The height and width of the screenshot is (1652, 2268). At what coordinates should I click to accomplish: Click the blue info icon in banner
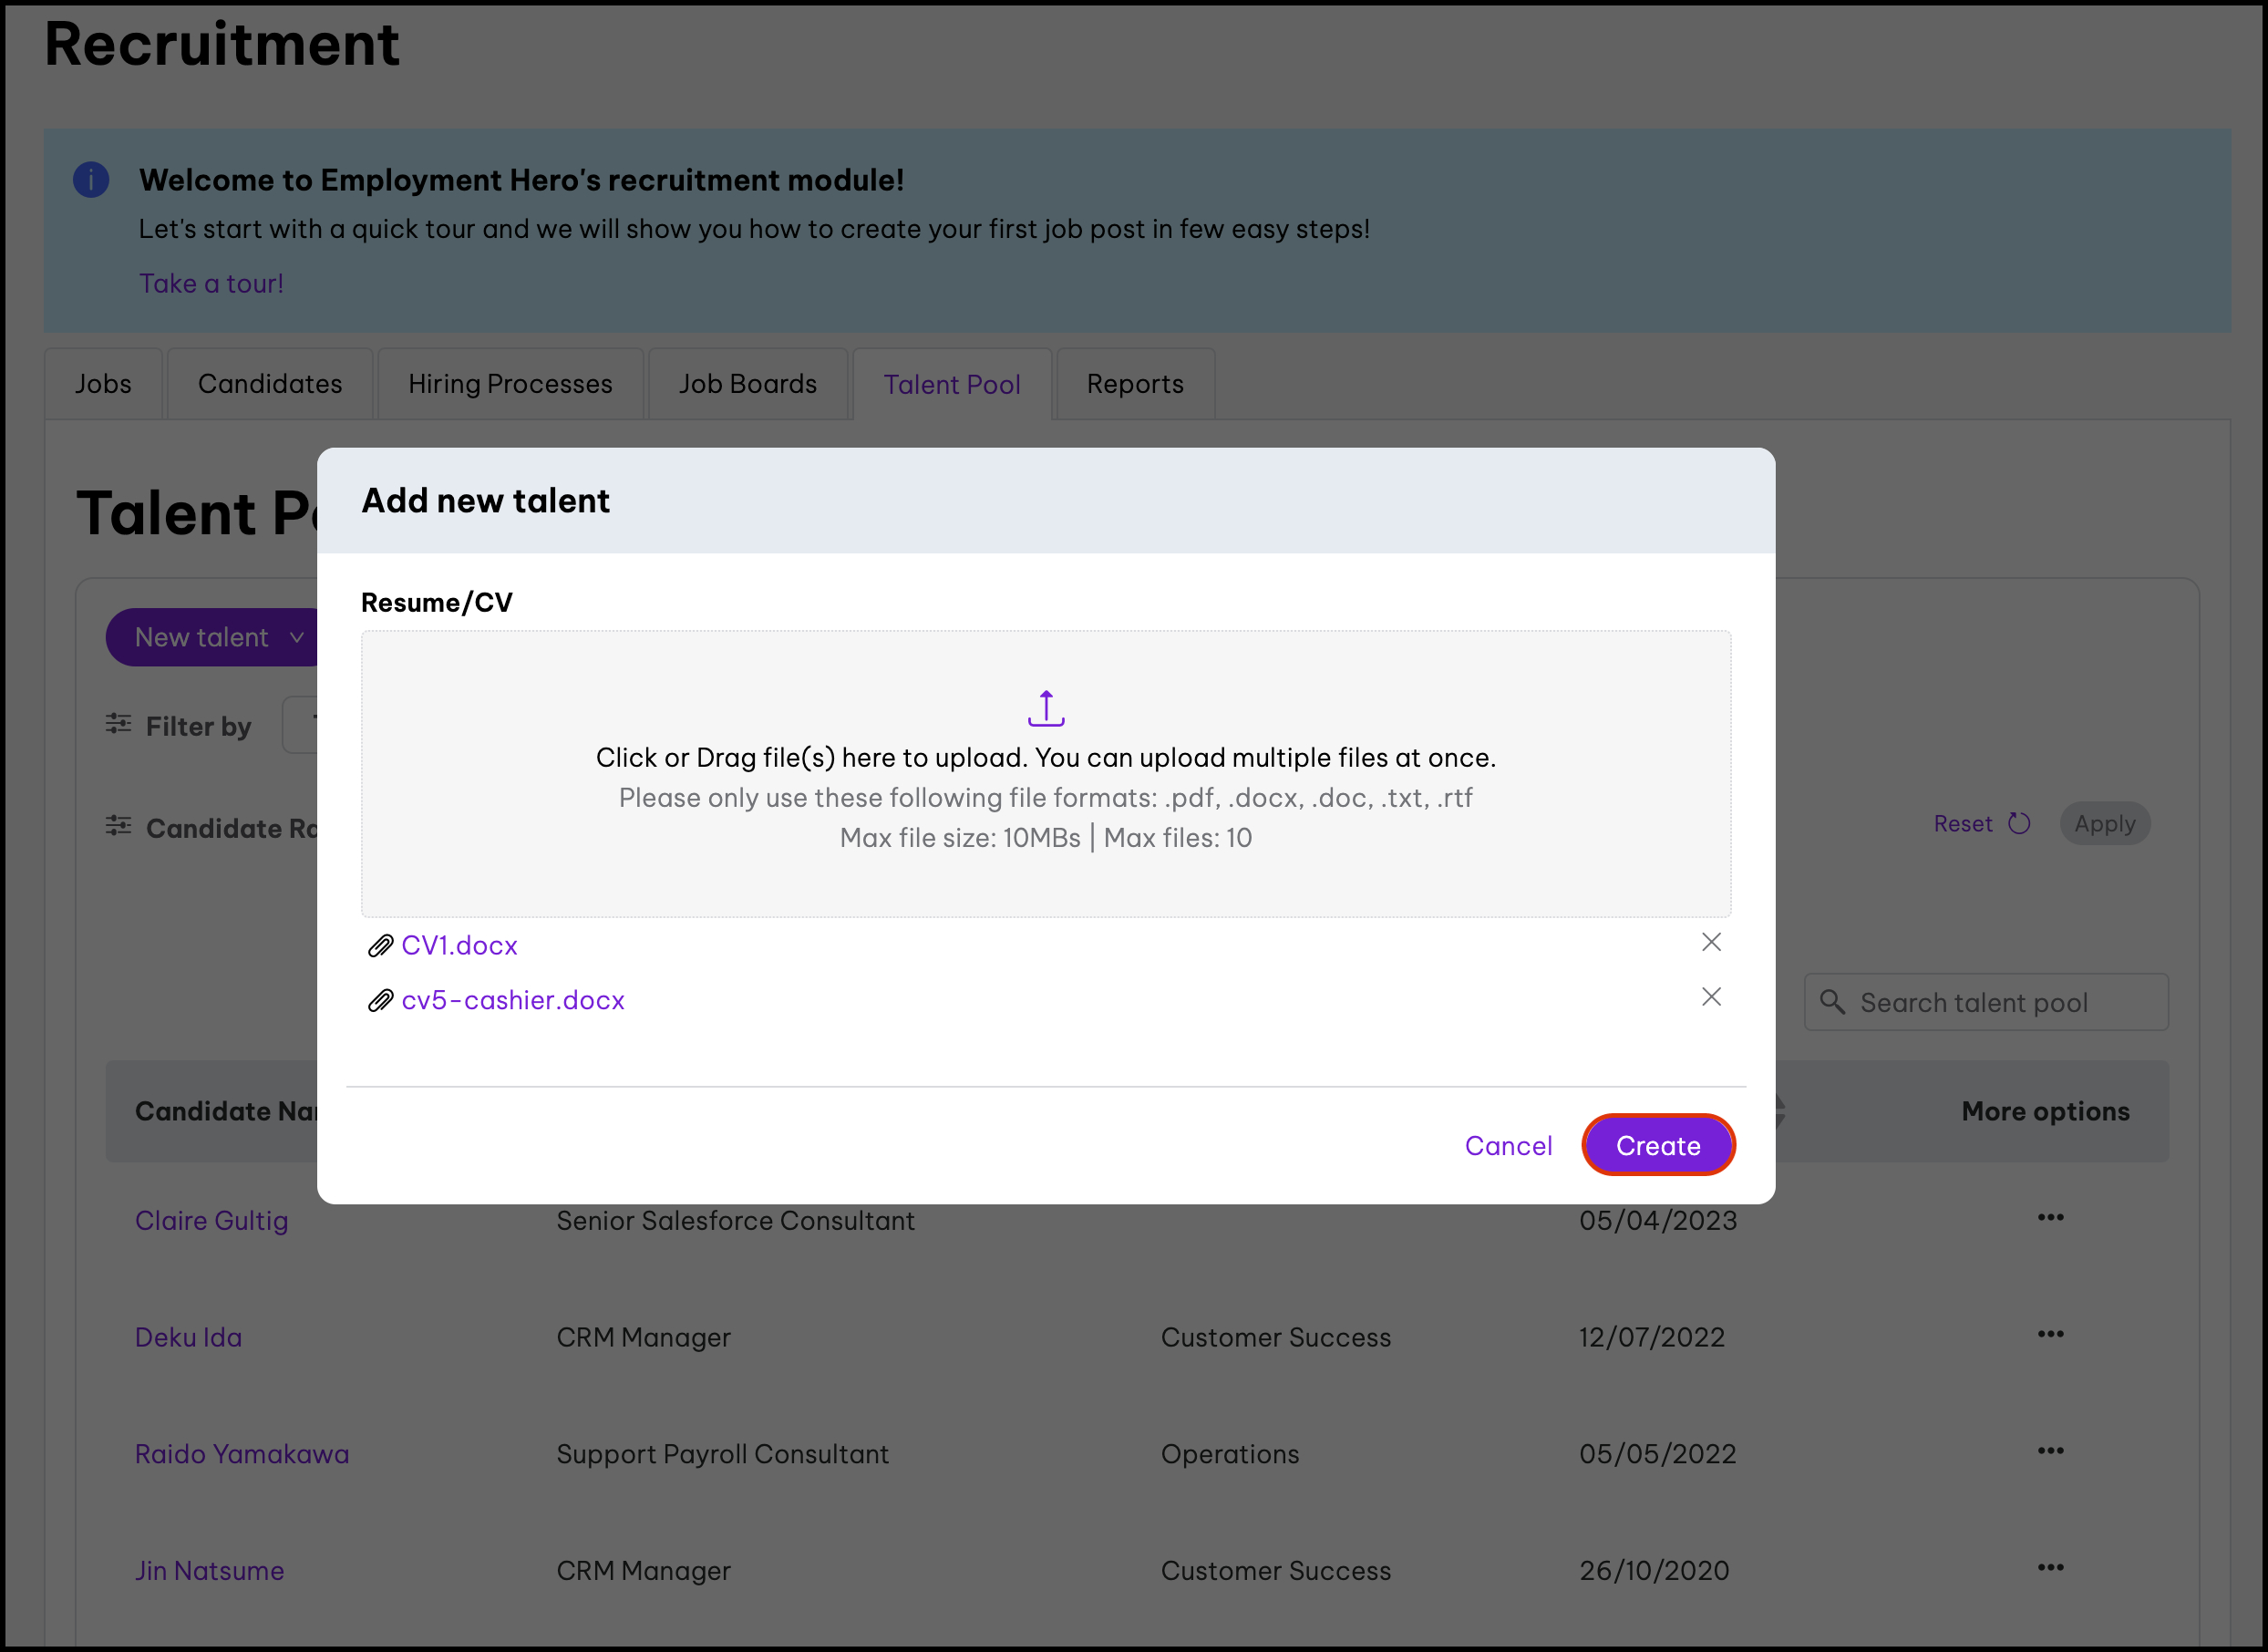pos(91,180)
